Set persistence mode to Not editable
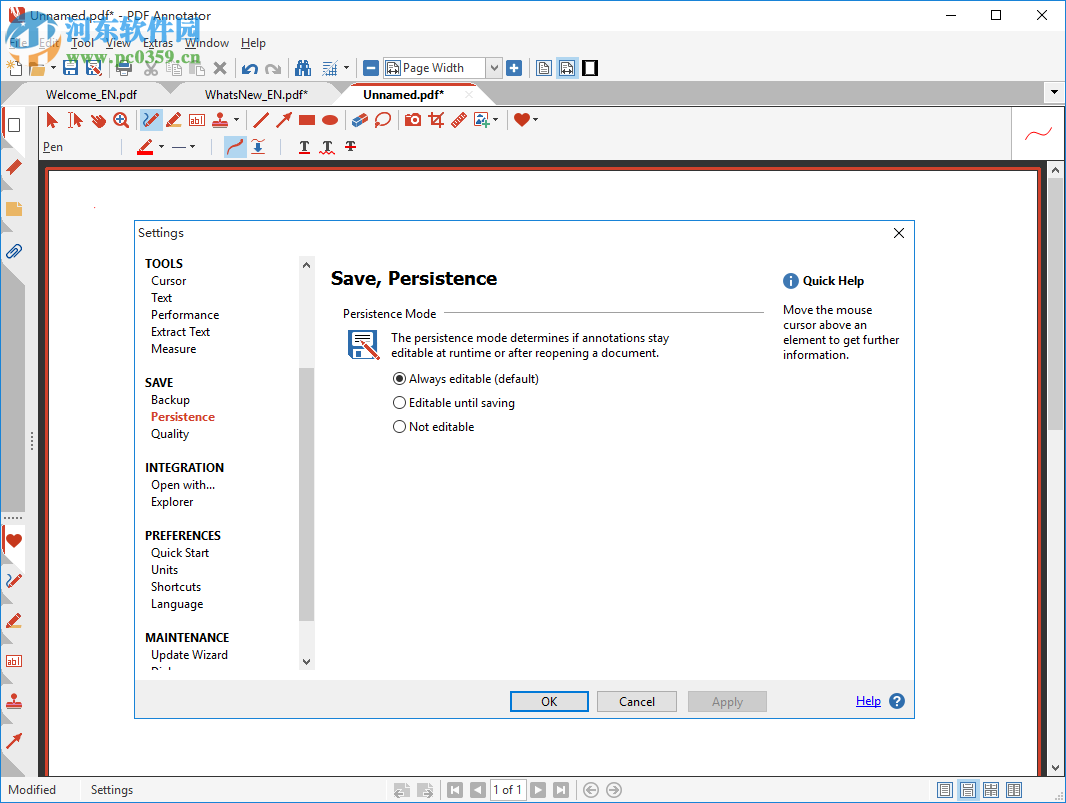 point(399,426)
